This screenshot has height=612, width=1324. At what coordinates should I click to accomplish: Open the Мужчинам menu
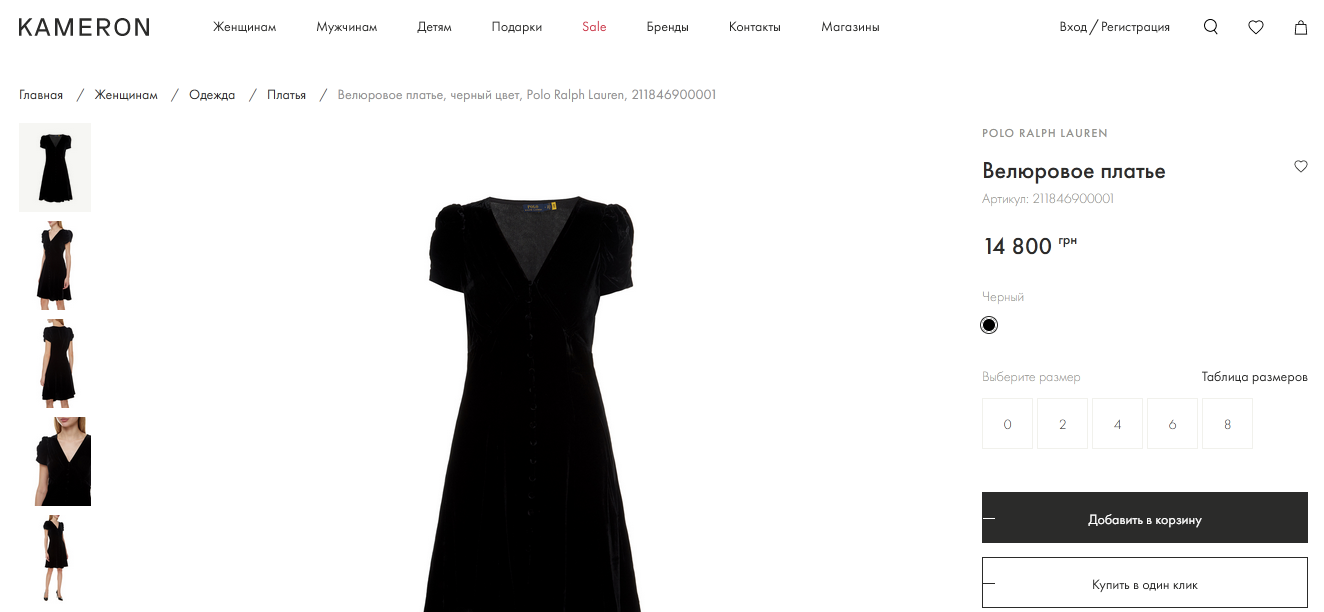(x=346, y=27)
